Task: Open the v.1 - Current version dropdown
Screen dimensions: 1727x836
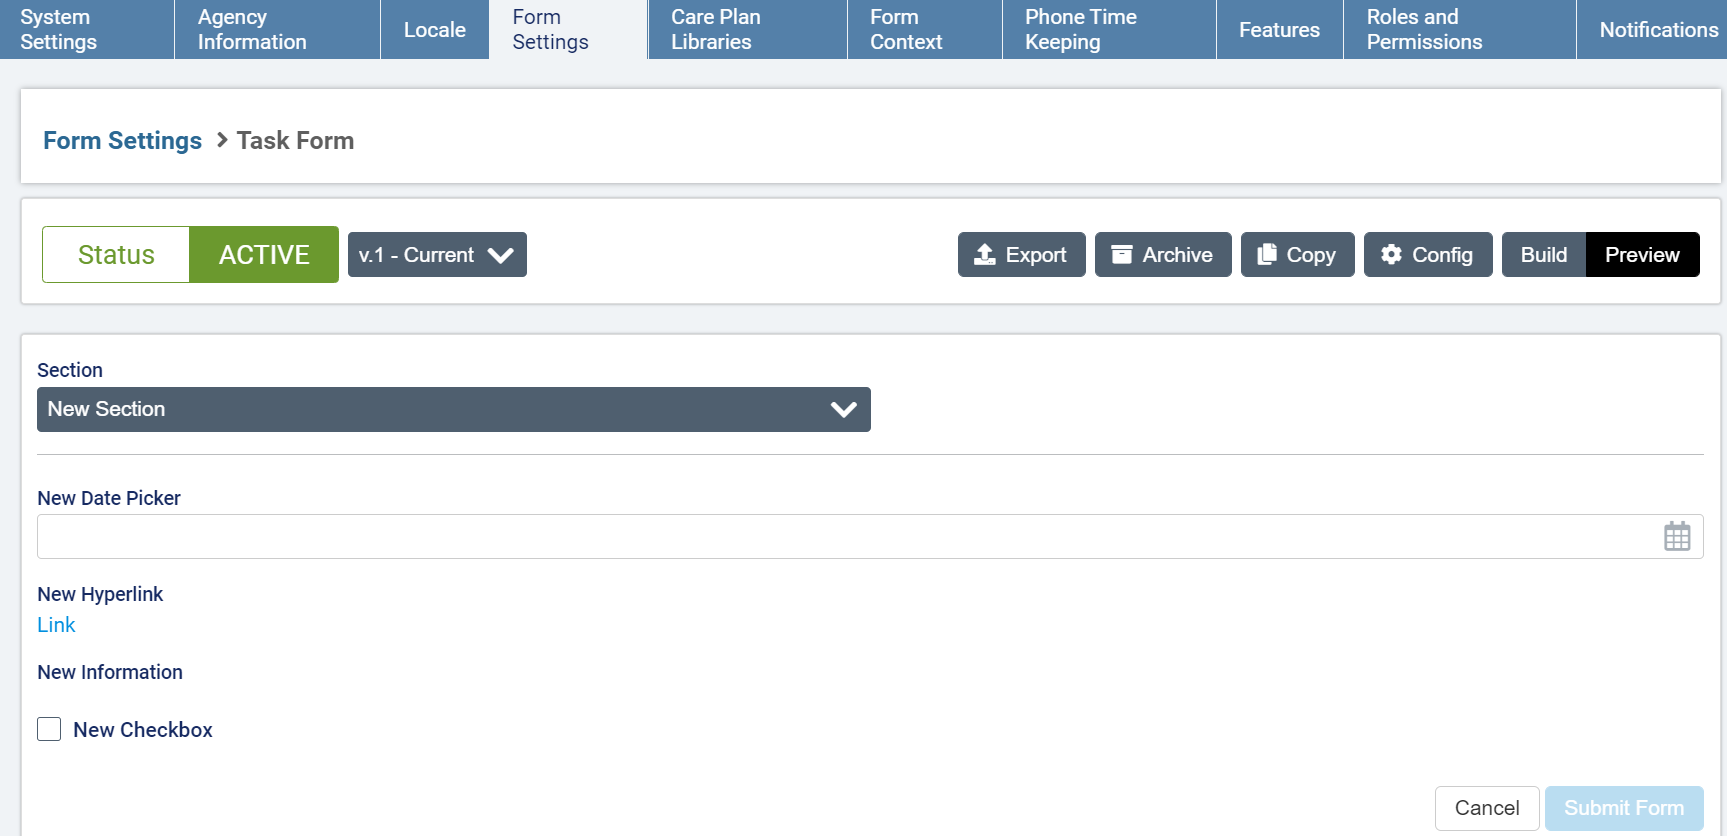Action: pos(437,255)
